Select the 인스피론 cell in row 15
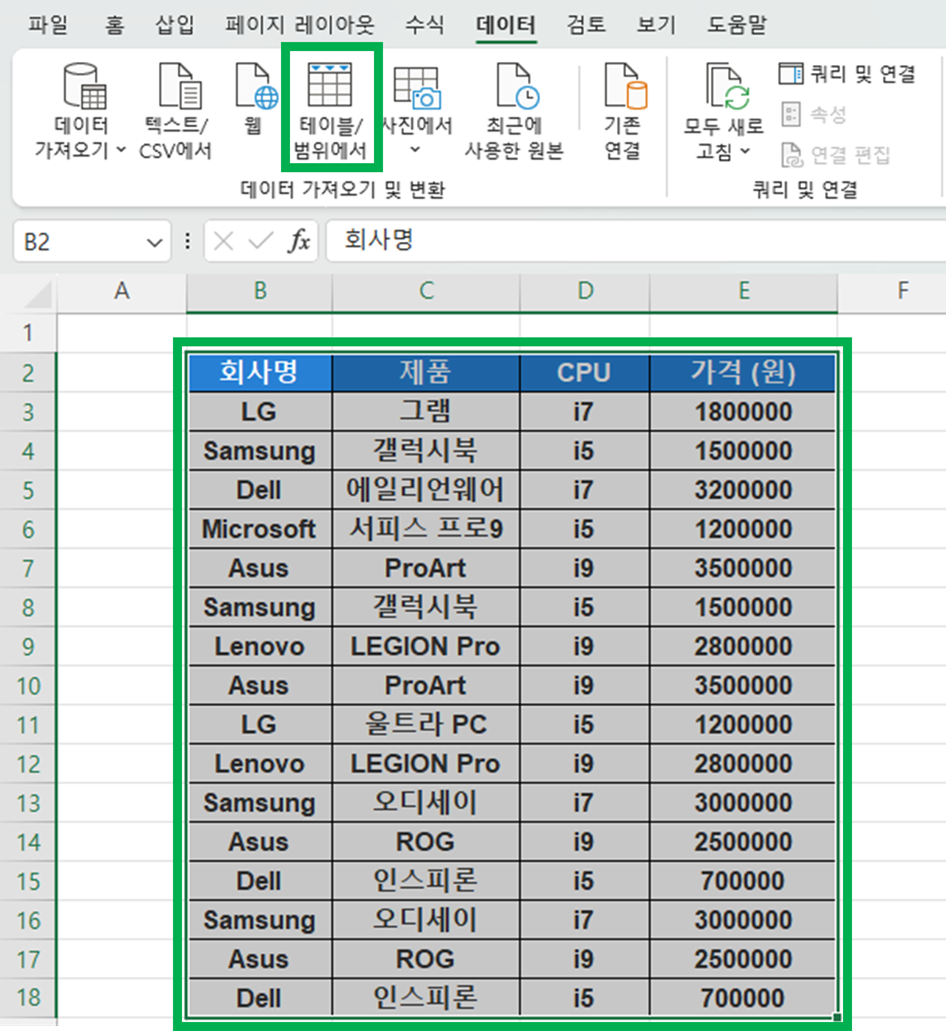Image resolution: width=946 pixels, height=1031 pixels. pyautogui.click(x=426, y=881)
